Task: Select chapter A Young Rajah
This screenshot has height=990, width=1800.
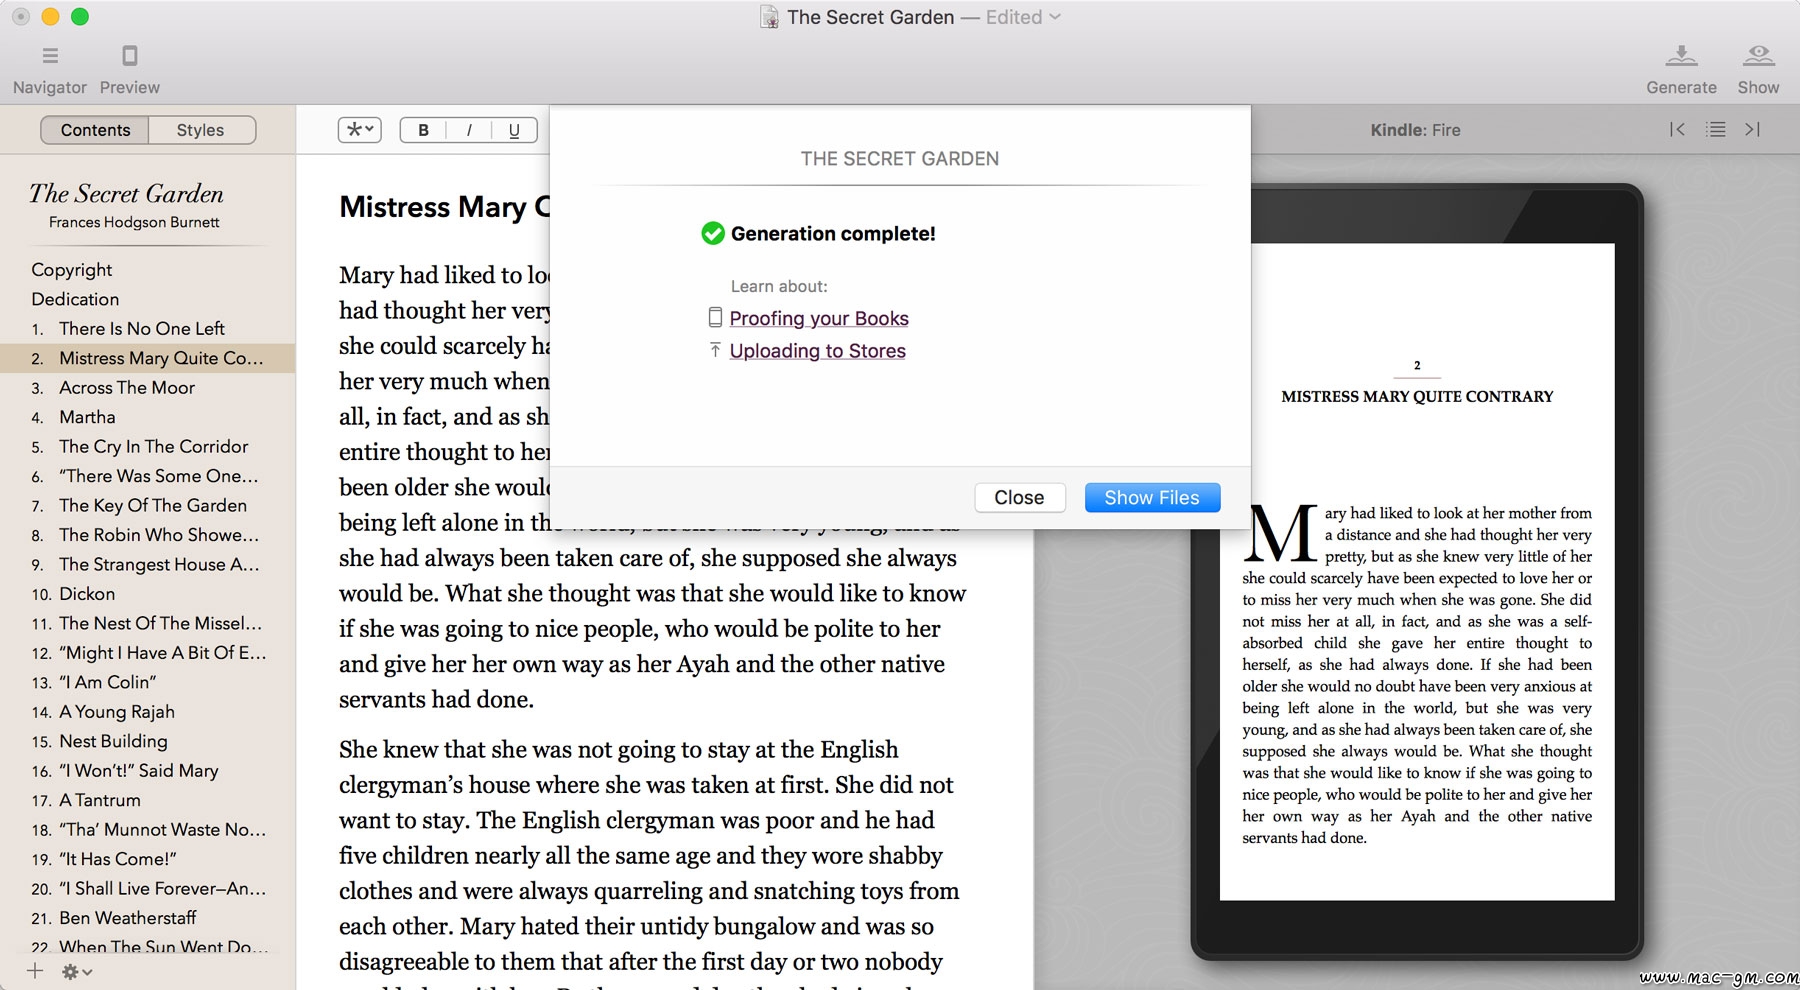Action: 147,712
